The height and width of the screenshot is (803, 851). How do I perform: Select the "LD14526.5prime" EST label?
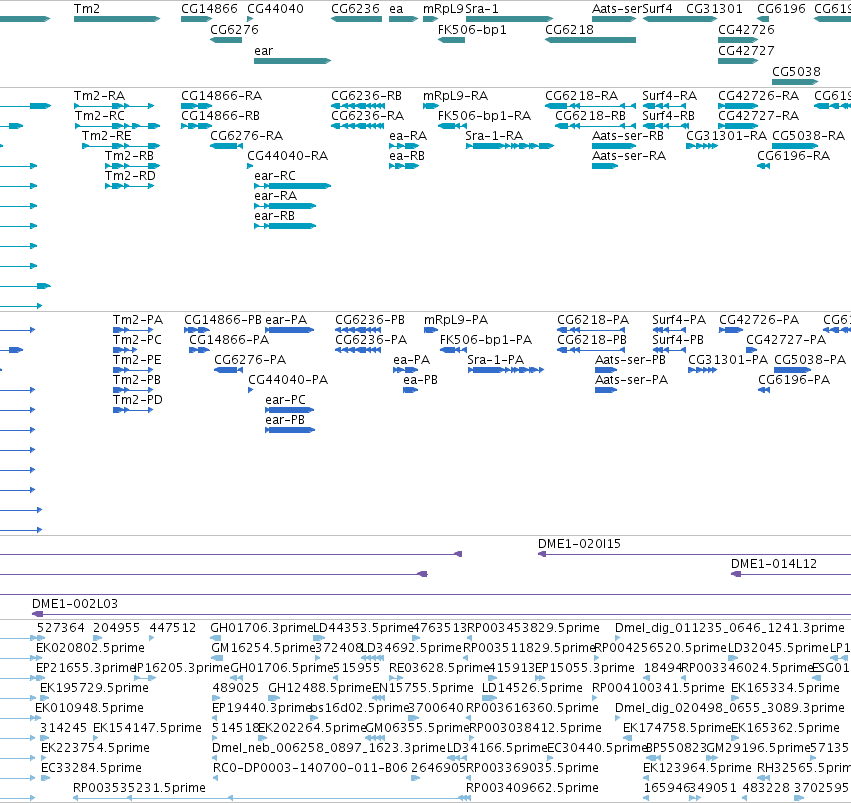tap(532, 688)
